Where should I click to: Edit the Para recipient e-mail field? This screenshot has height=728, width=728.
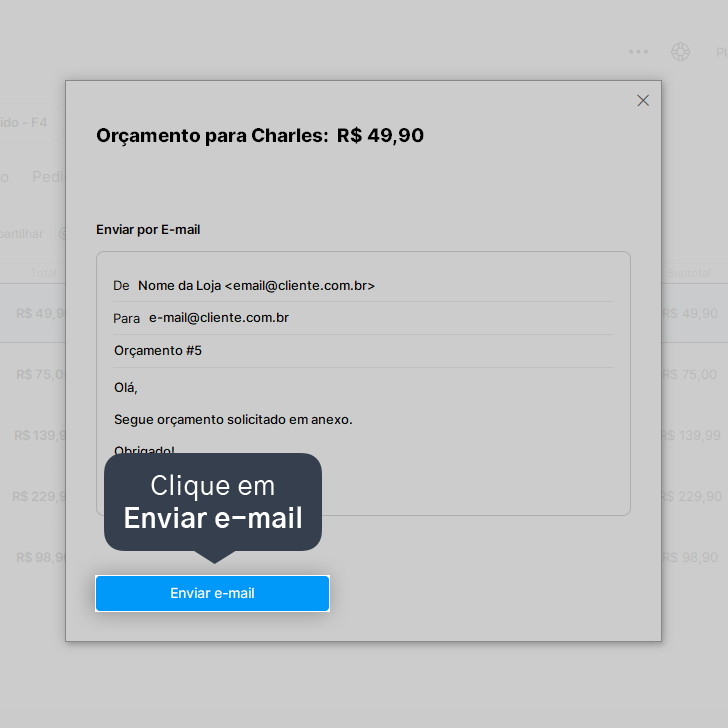click(364, 318)
